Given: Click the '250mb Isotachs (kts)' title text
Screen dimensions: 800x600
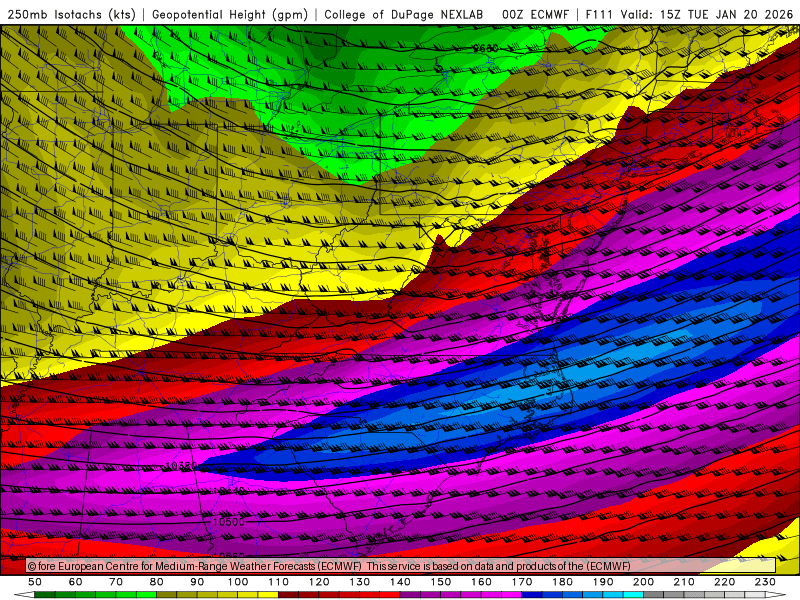Looking at the screenshot, I should 71,15.
